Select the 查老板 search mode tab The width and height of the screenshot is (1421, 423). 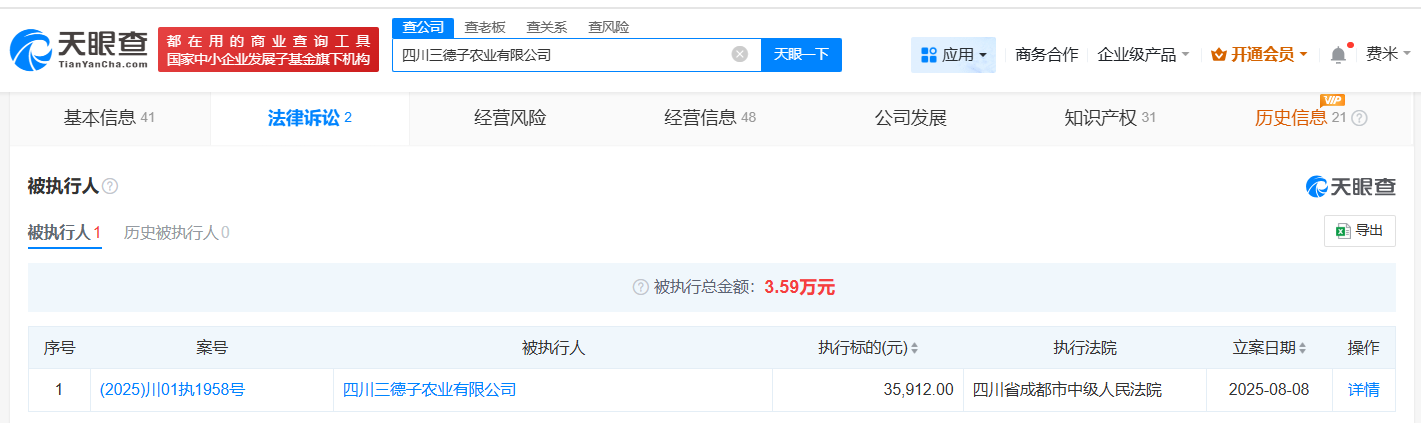pyautogui.click(x=485, y=27)
